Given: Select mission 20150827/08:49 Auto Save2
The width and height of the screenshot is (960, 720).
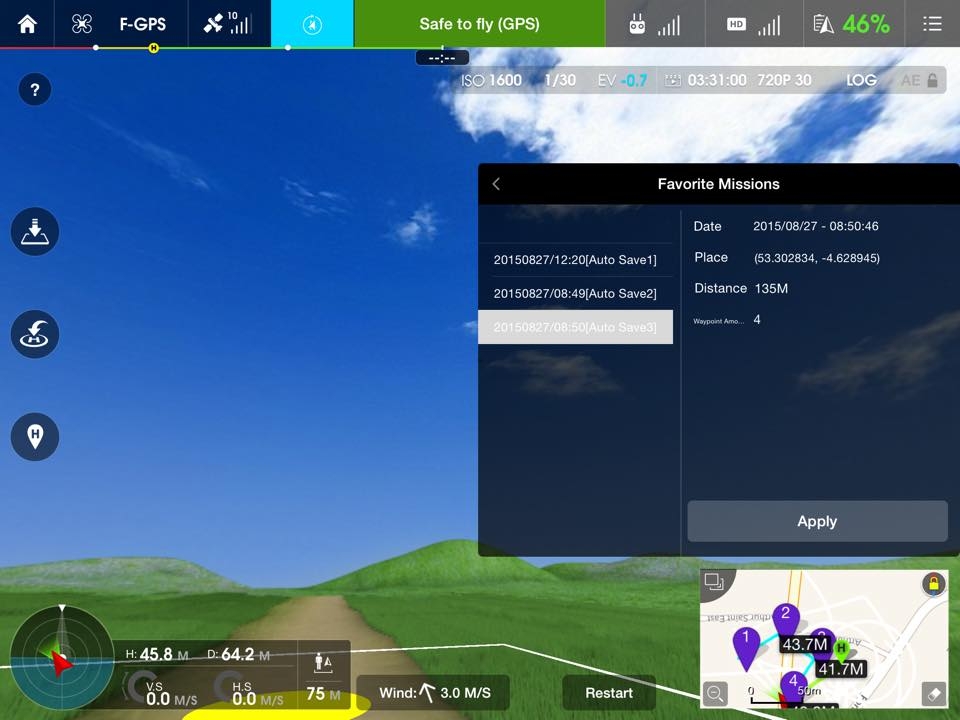Looking at the screenshot, I should click(575, 293).
